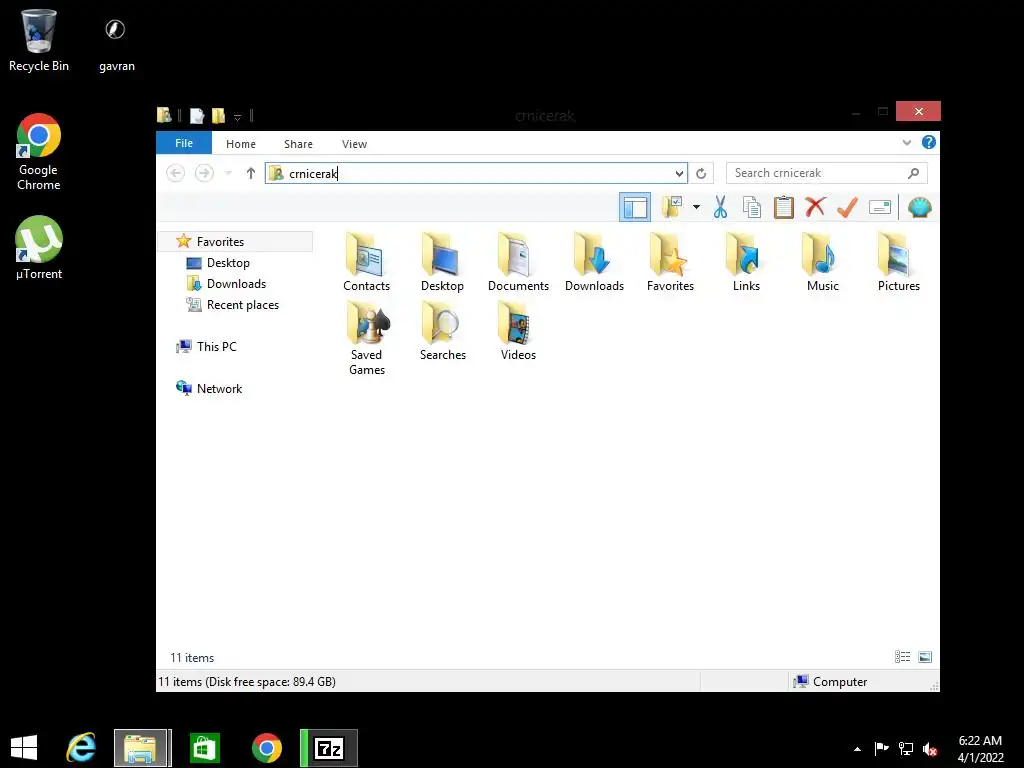Switch to the Home ribbon tab
1024x768 pixels.
tap(241, 144)
